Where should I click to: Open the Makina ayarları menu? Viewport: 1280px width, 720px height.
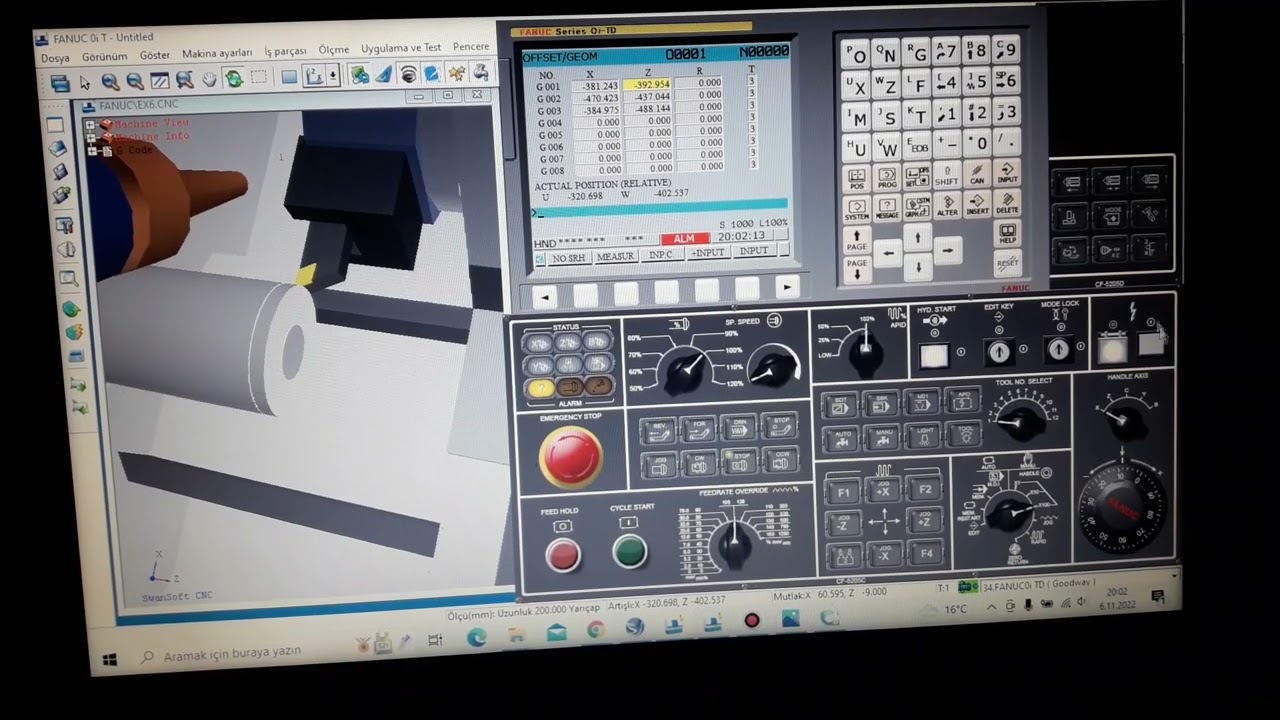[x=217, y=53]
